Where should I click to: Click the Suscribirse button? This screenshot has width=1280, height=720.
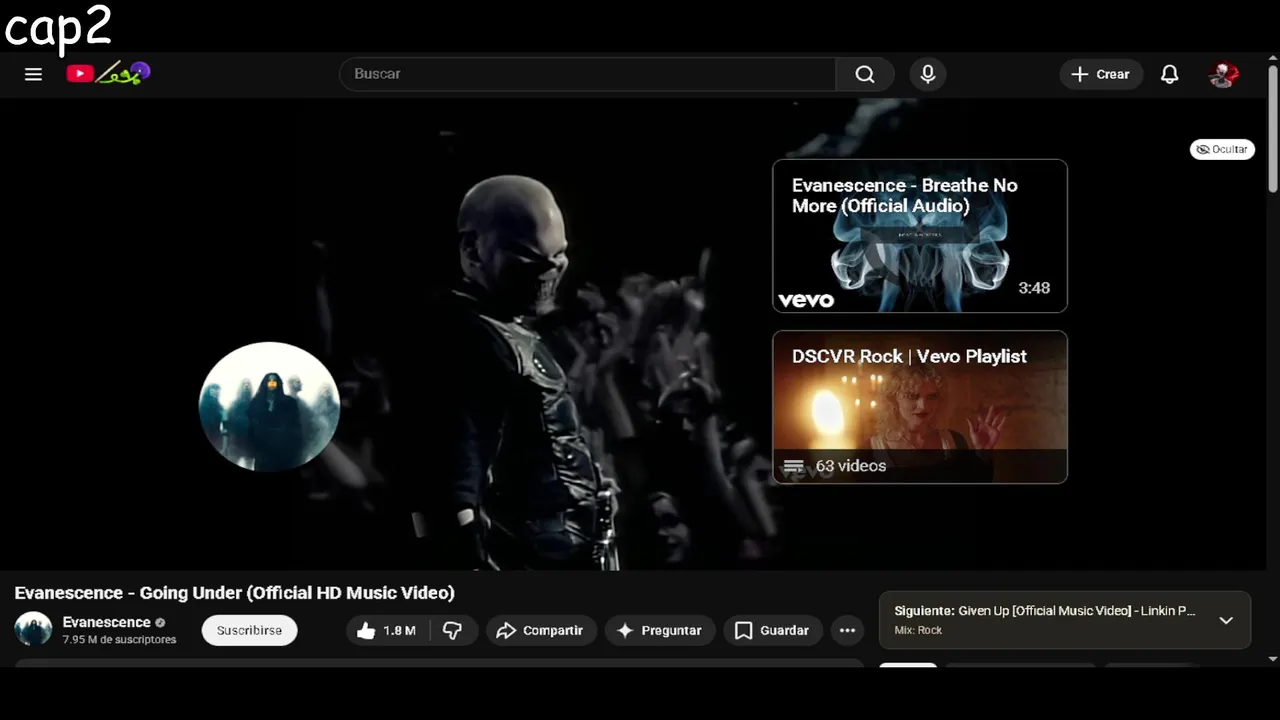point(249,630)
